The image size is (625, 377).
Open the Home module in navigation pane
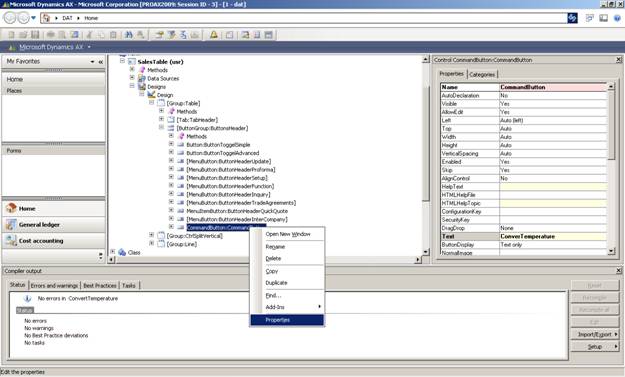point(53,208)
